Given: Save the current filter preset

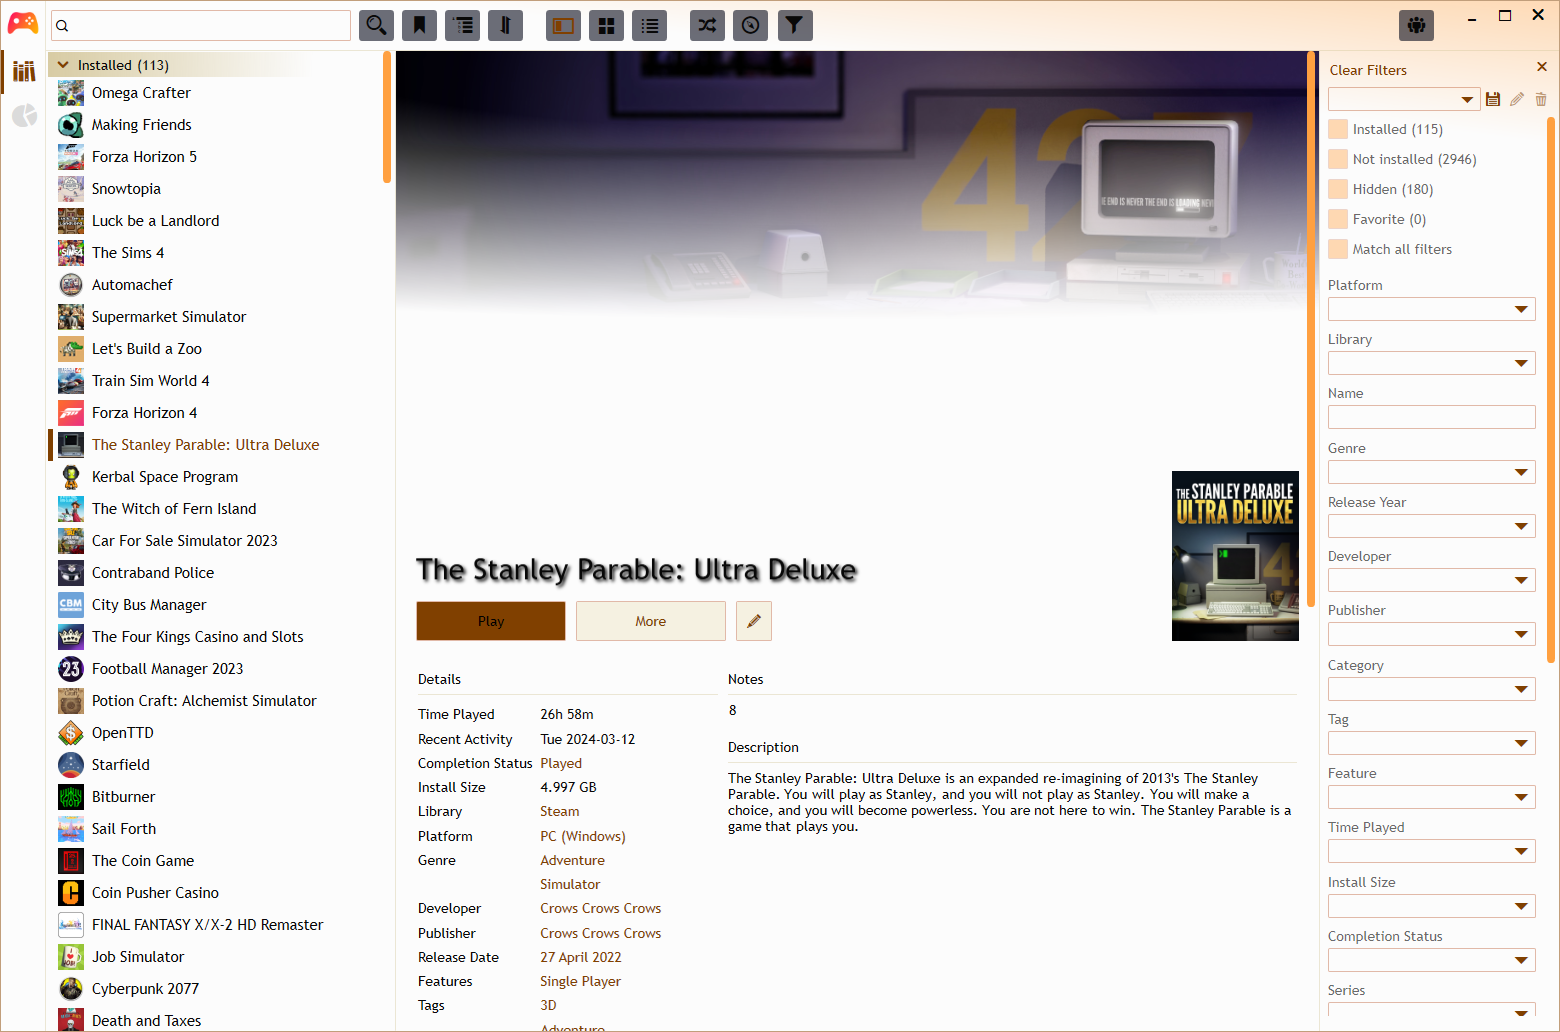Looking at the screenshot, I should (x=1493, y=99).
